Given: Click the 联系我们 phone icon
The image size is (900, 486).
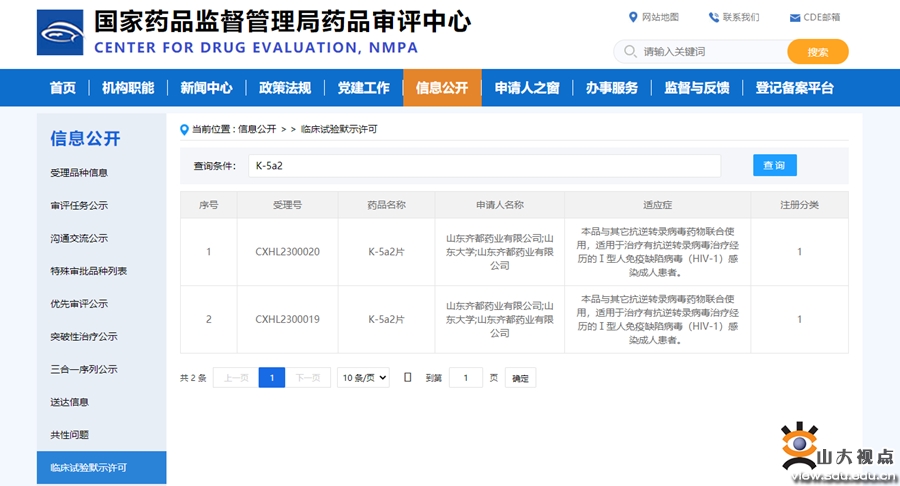Looking at the screenshot, I should point(714,17).
